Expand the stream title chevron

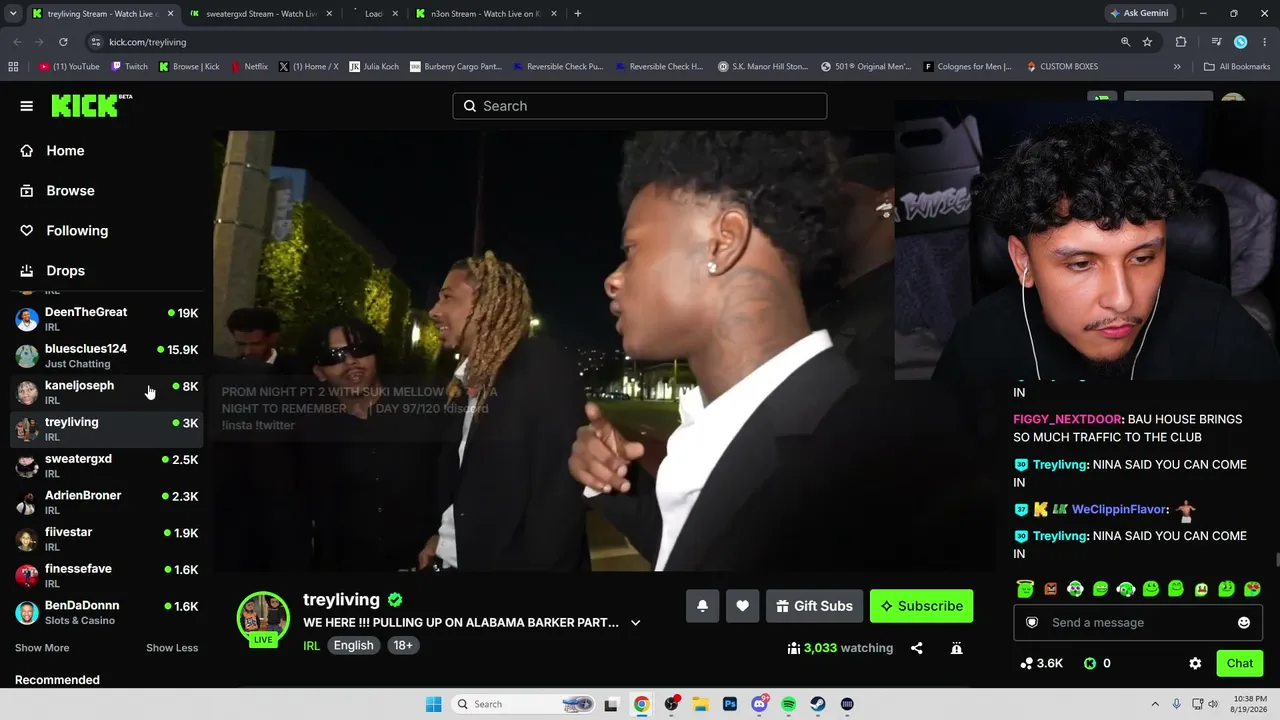(x=635, y=623)
